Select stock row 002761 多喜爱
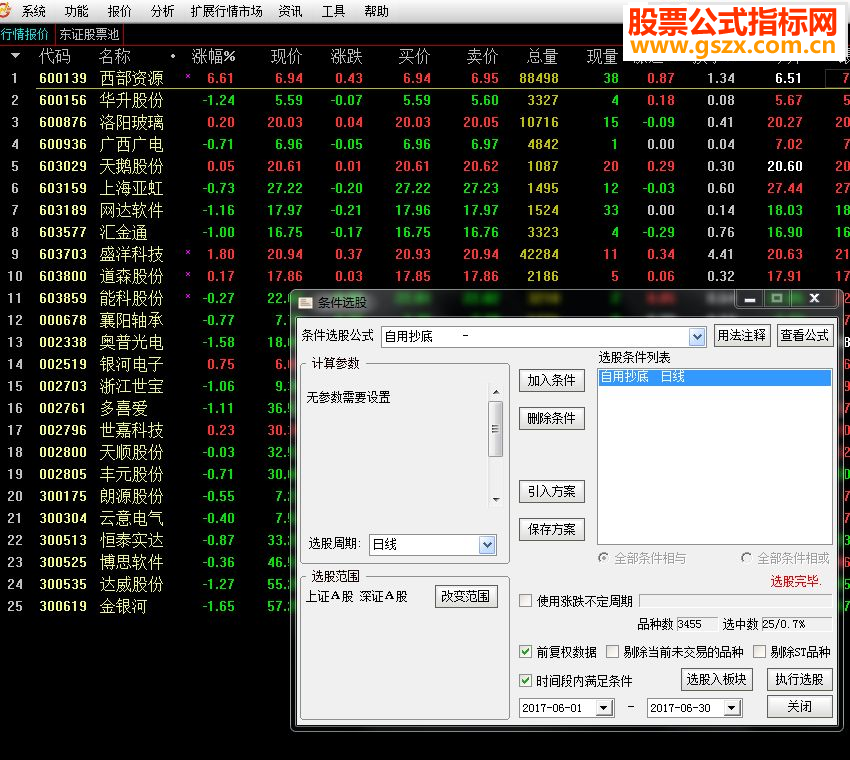Image resolution: width=850 pixels, height=760 pixels. tap(145, 408)
